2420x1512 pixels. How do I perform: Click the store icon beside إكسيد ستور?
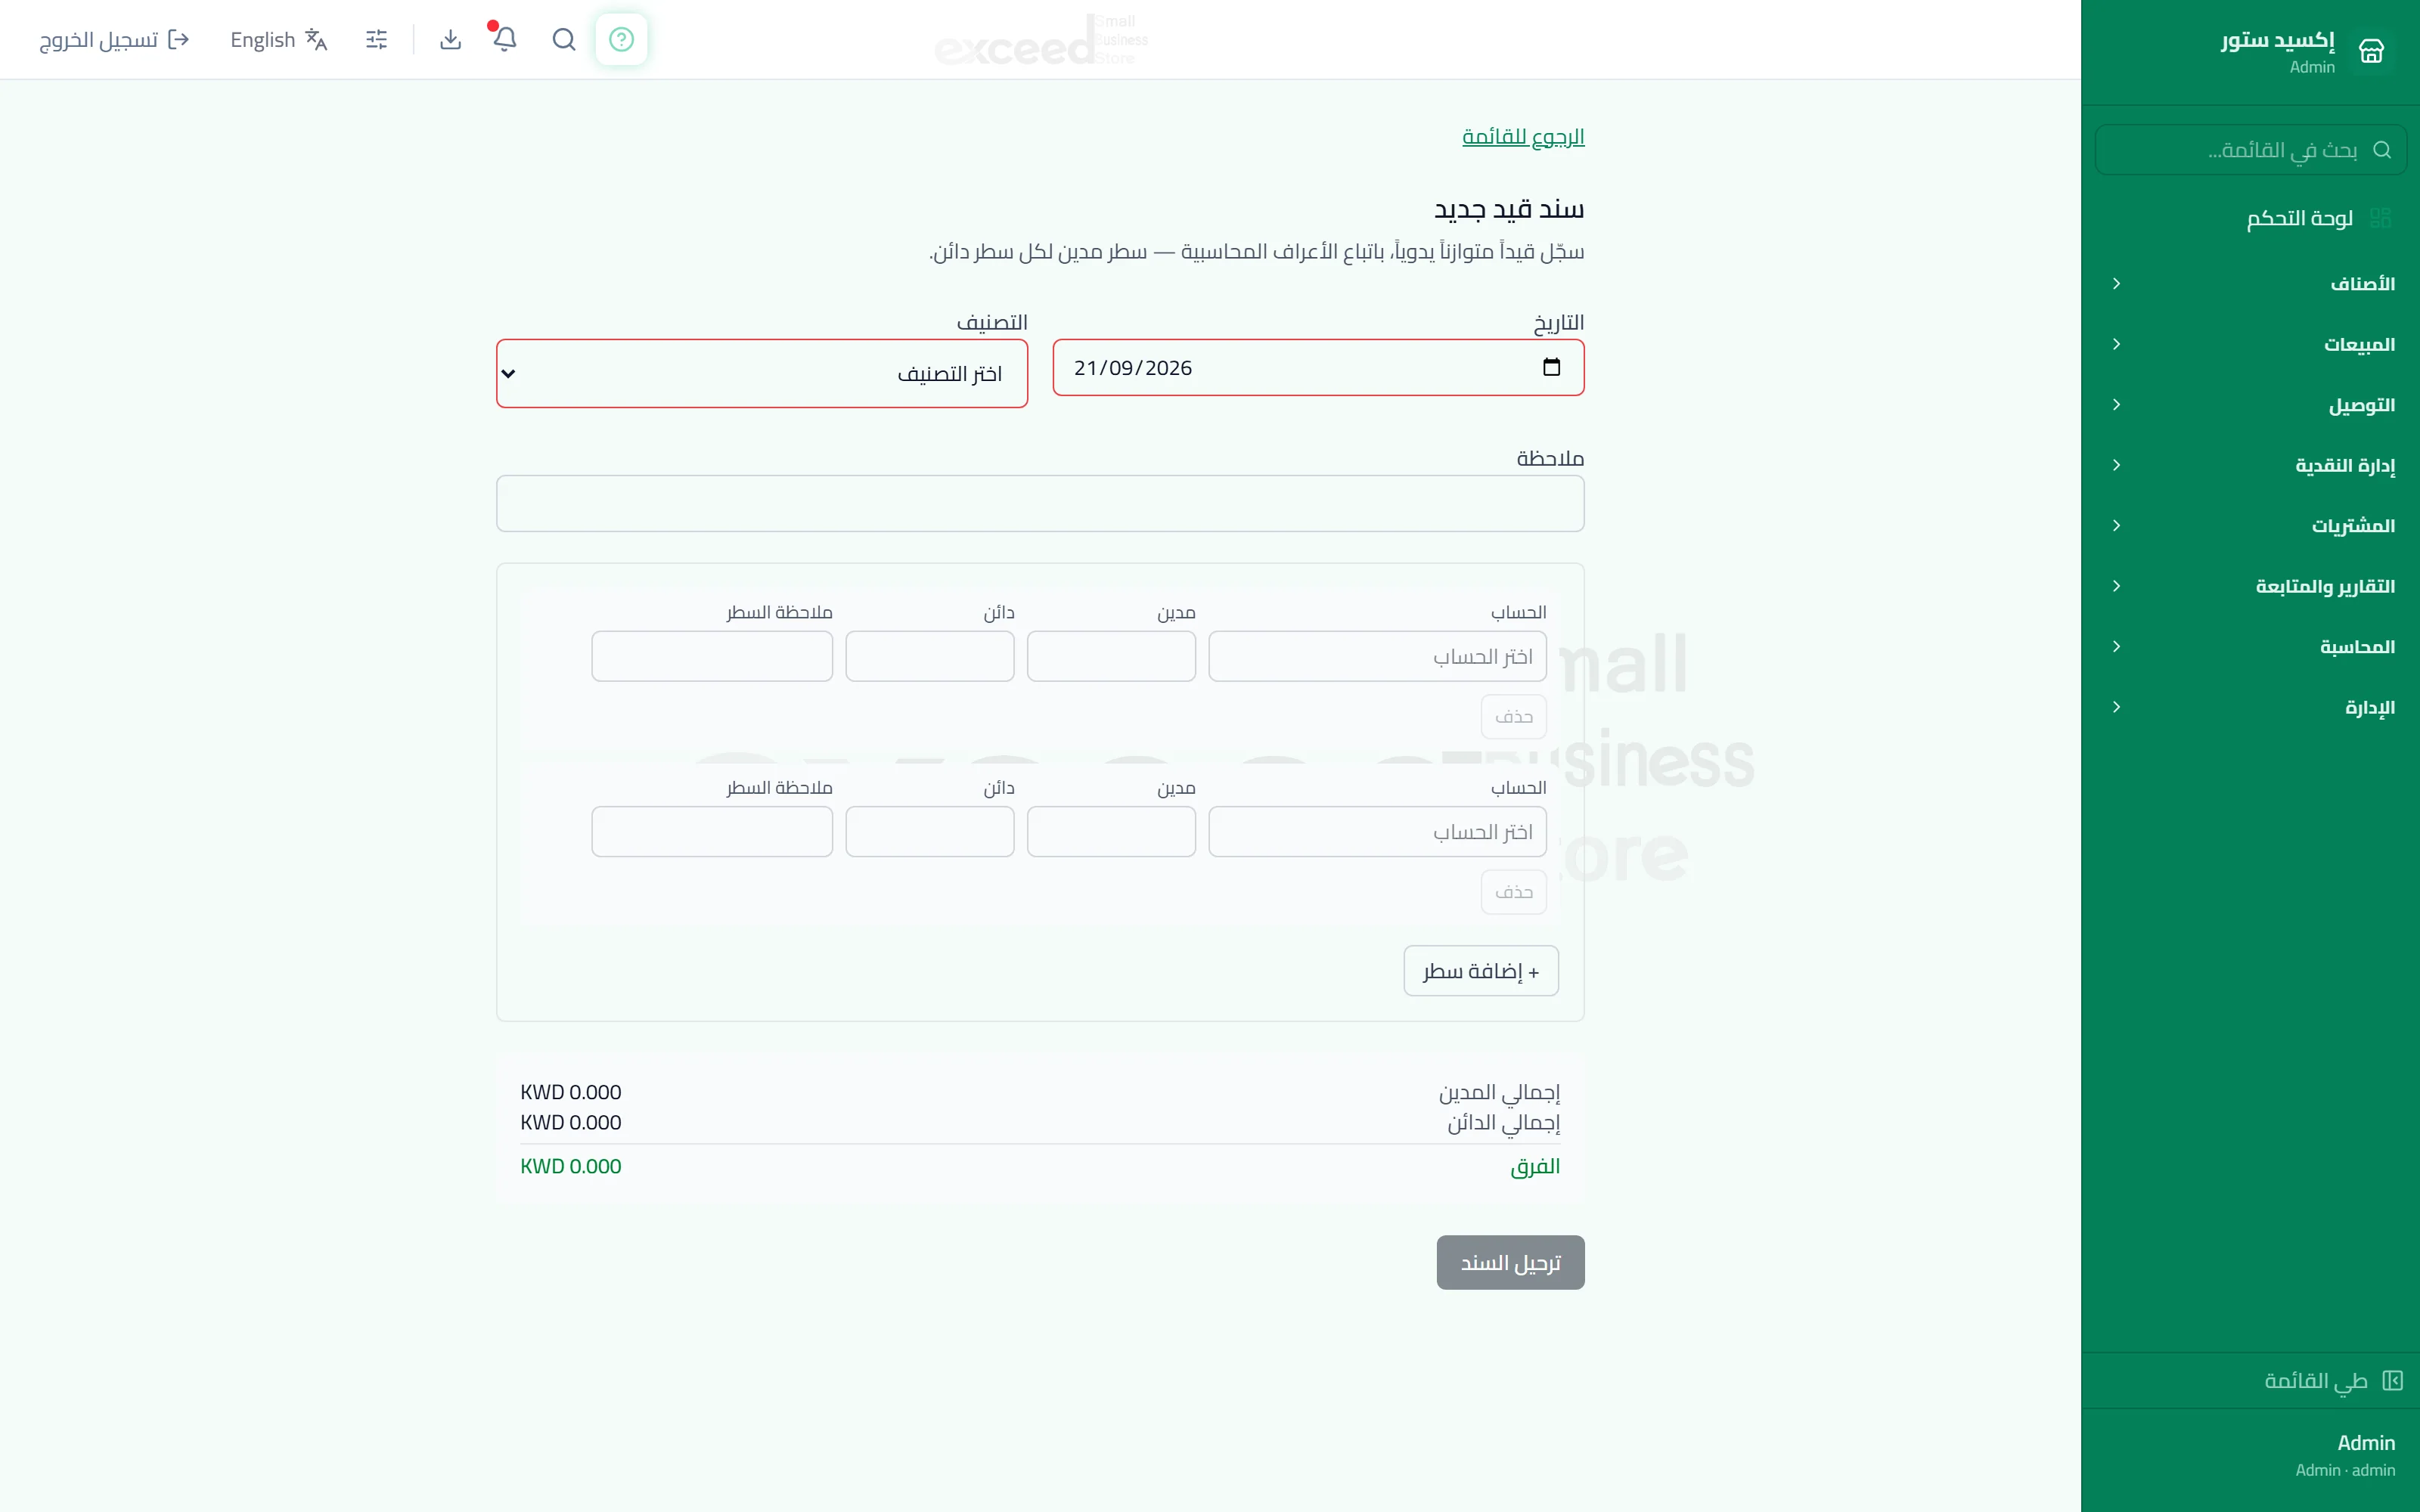(2371, 50)
